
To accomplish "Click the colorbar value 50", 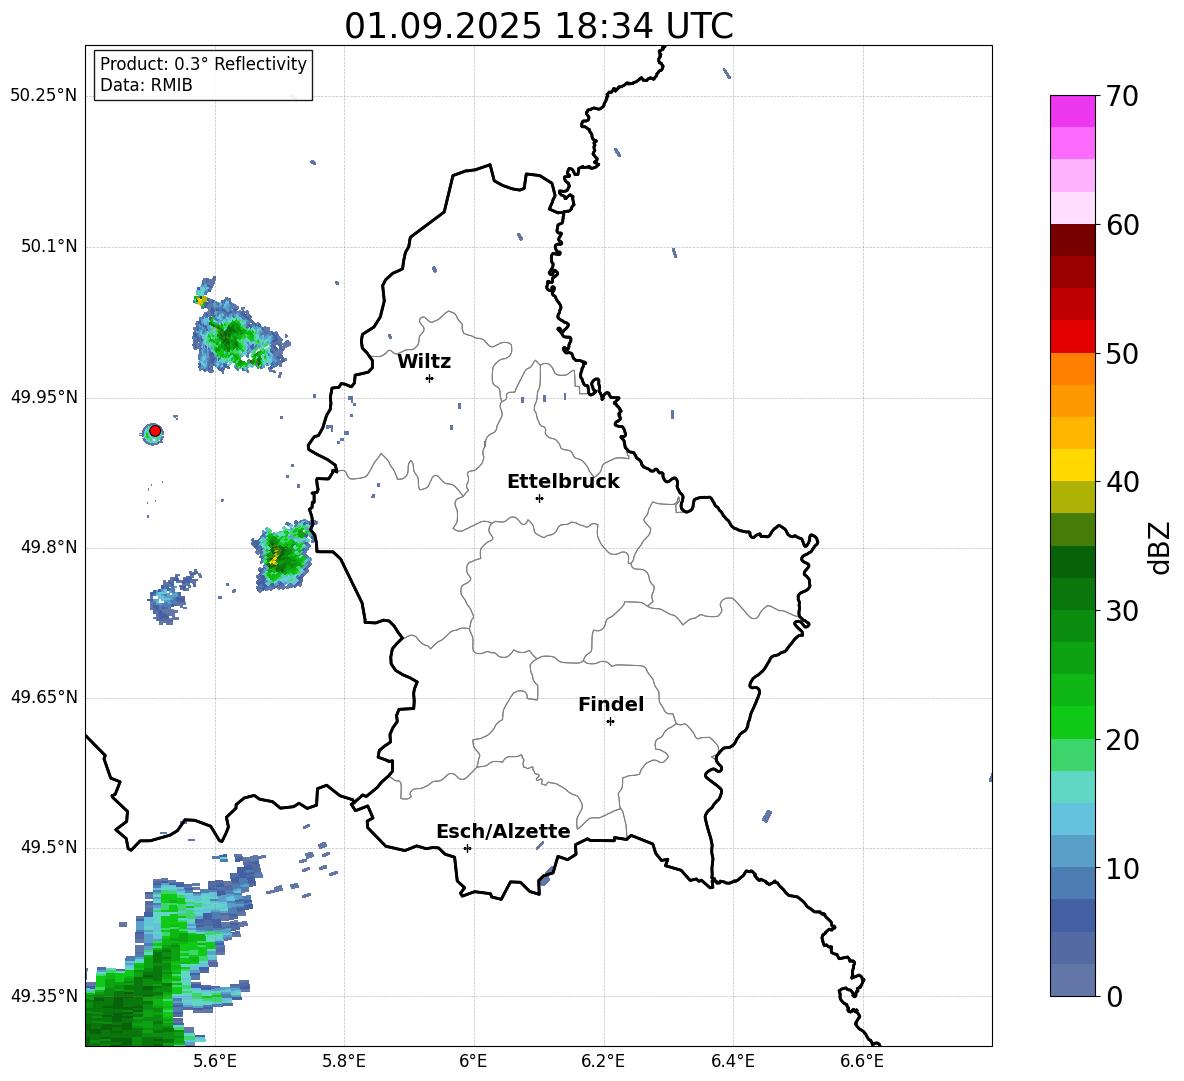I will pos(1123,353).
